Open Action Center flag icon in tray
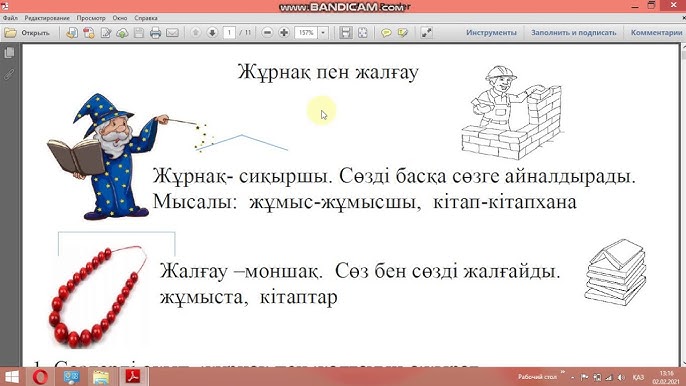The height and width of the screenshot is (386, 686). pos(584,377)
